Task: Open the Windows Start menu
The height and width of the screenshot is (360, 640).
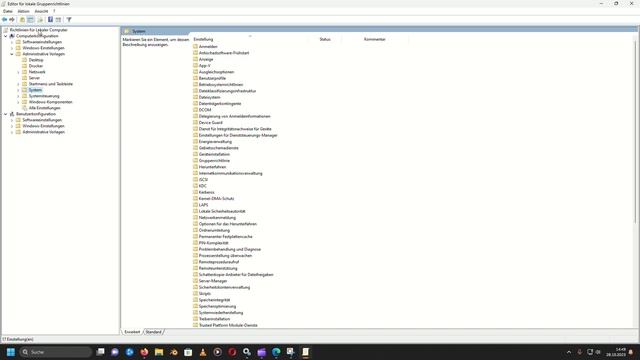Action: [x=11, y=352]
